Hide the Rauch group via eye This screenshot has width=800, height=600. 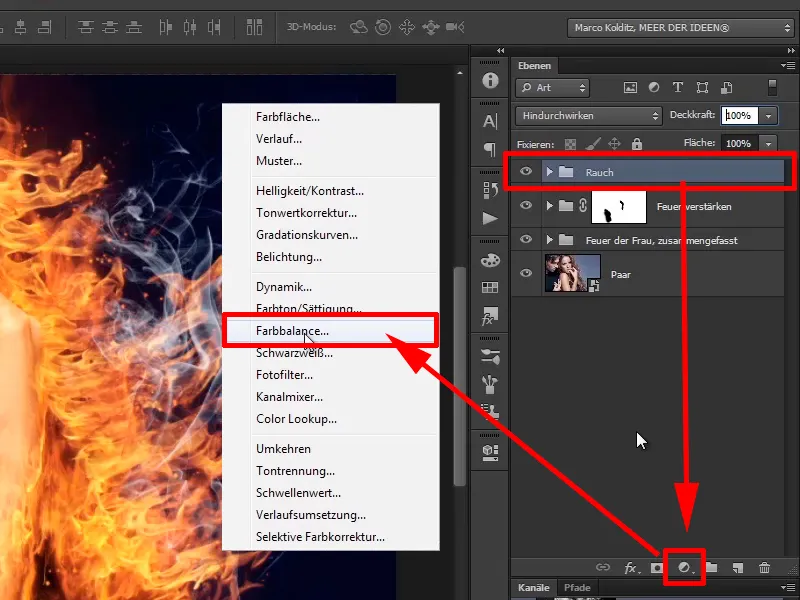[x=526, y=171]
